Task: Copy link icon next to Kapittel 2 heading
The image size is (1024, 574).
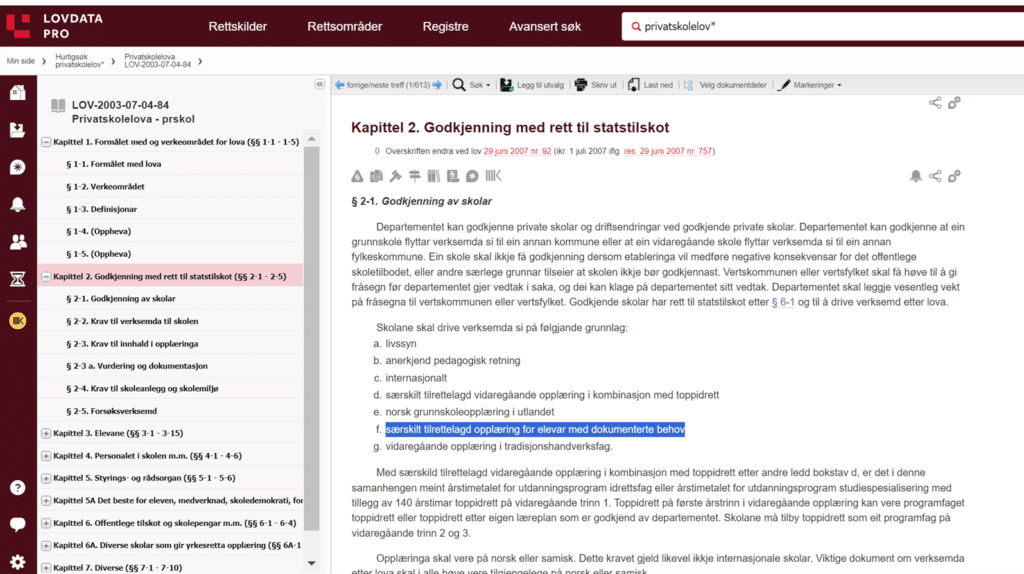Action: [954, 103]
